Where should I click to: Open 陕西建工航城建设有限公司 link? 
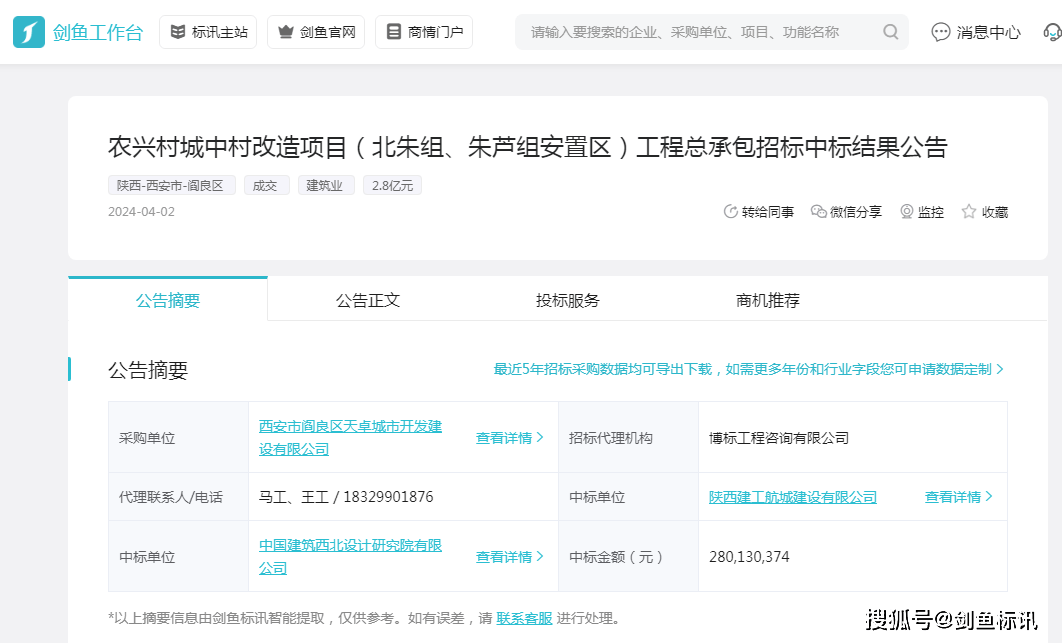coord(792,497)
